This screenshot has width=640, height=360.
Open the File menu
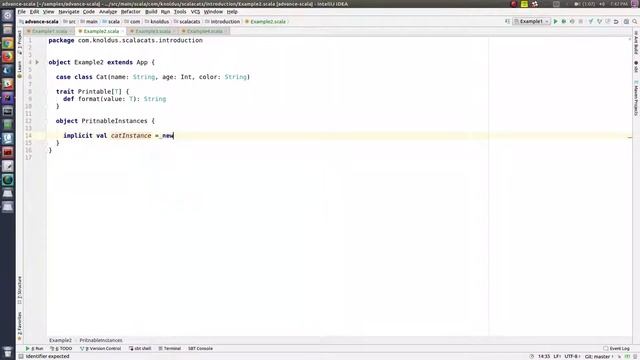click(x=22, y=12)
